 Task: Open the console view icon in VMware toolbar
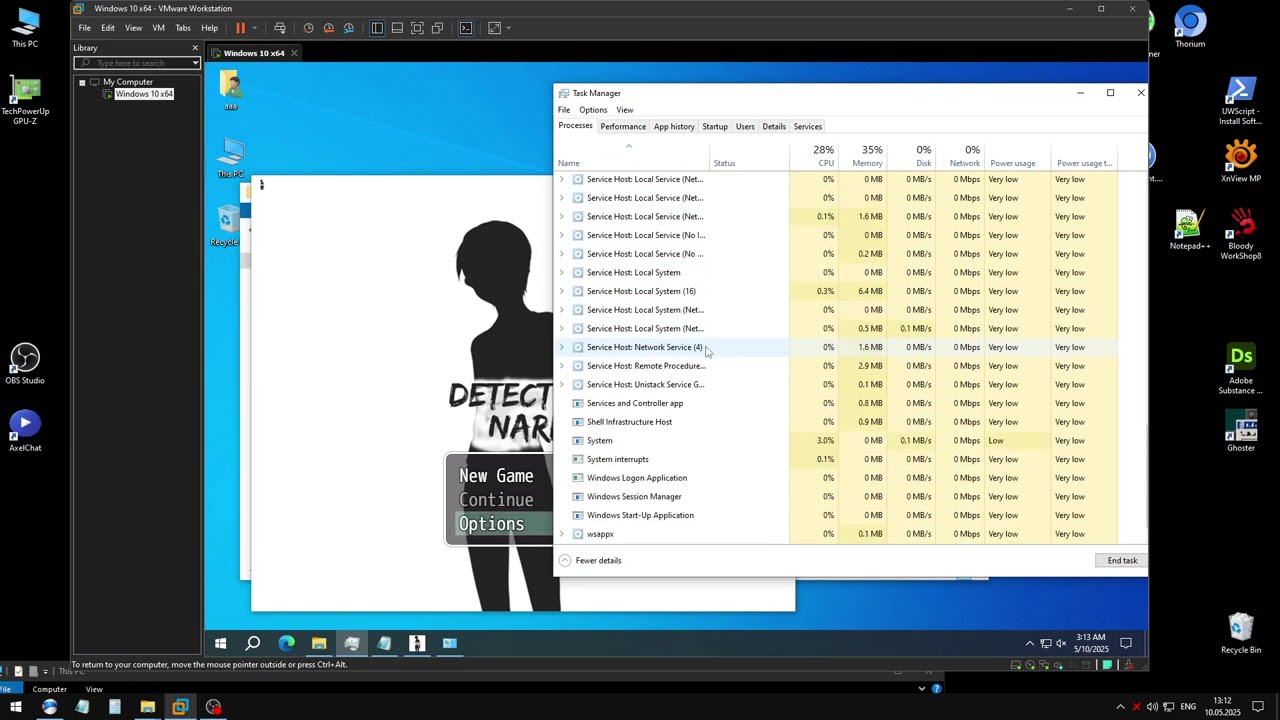click(x=466, y=28)
